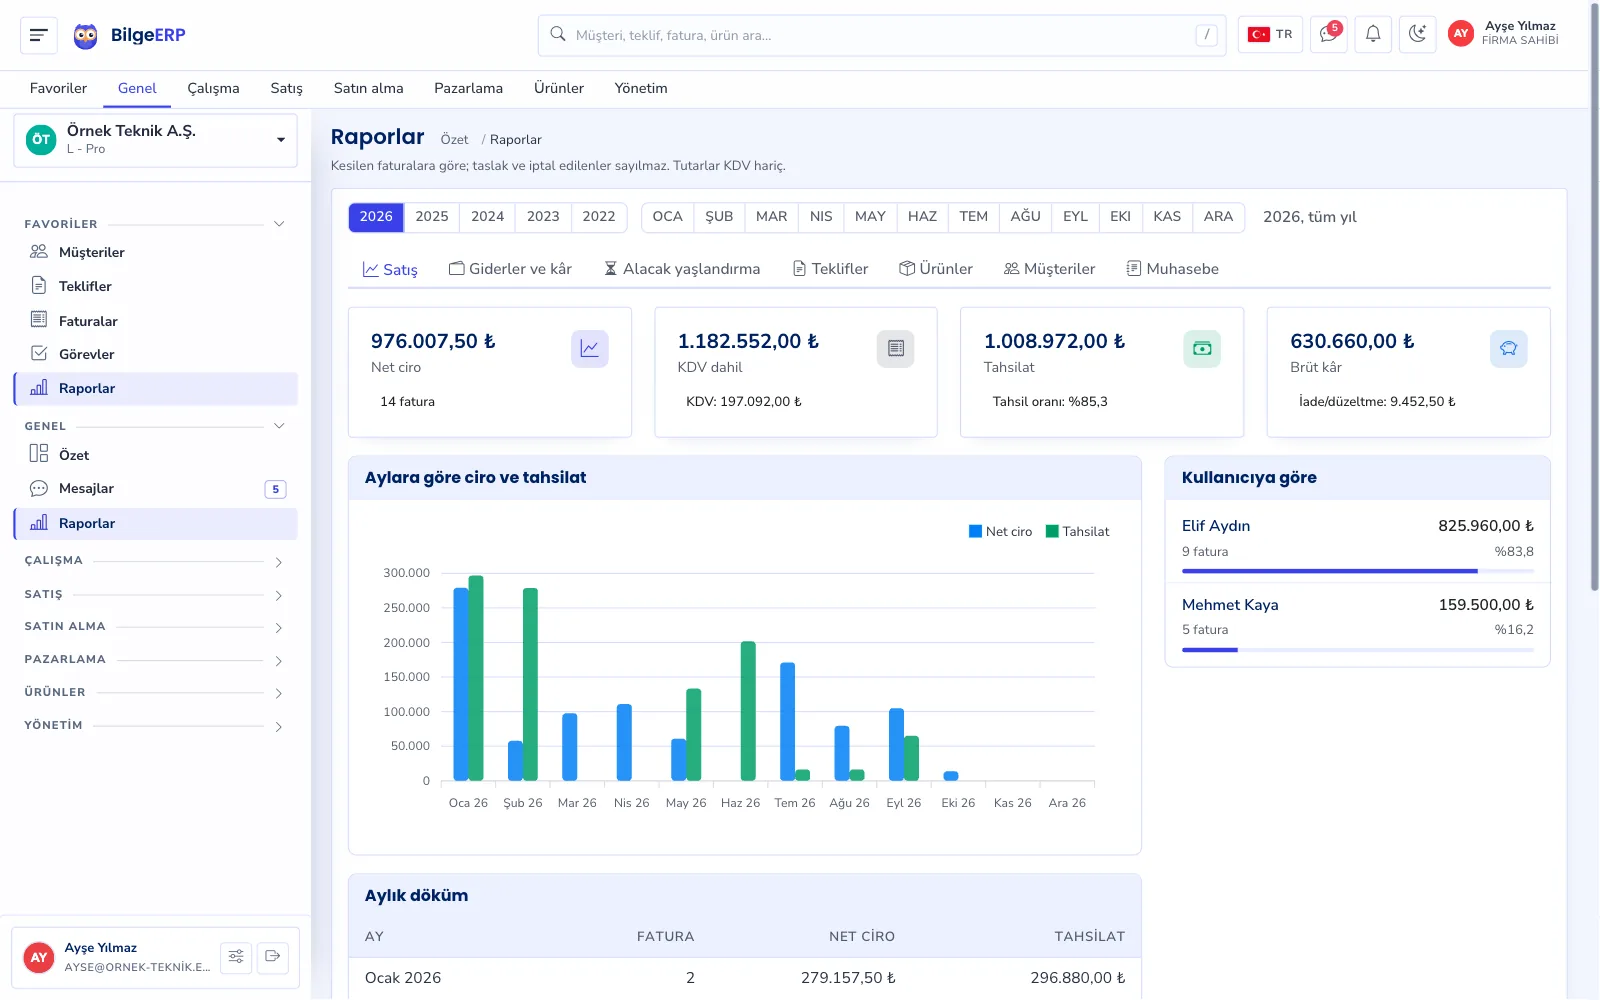
Task: Open Ayşe Yılmaz profile menu at top
Action: (x=1503, y=34)
